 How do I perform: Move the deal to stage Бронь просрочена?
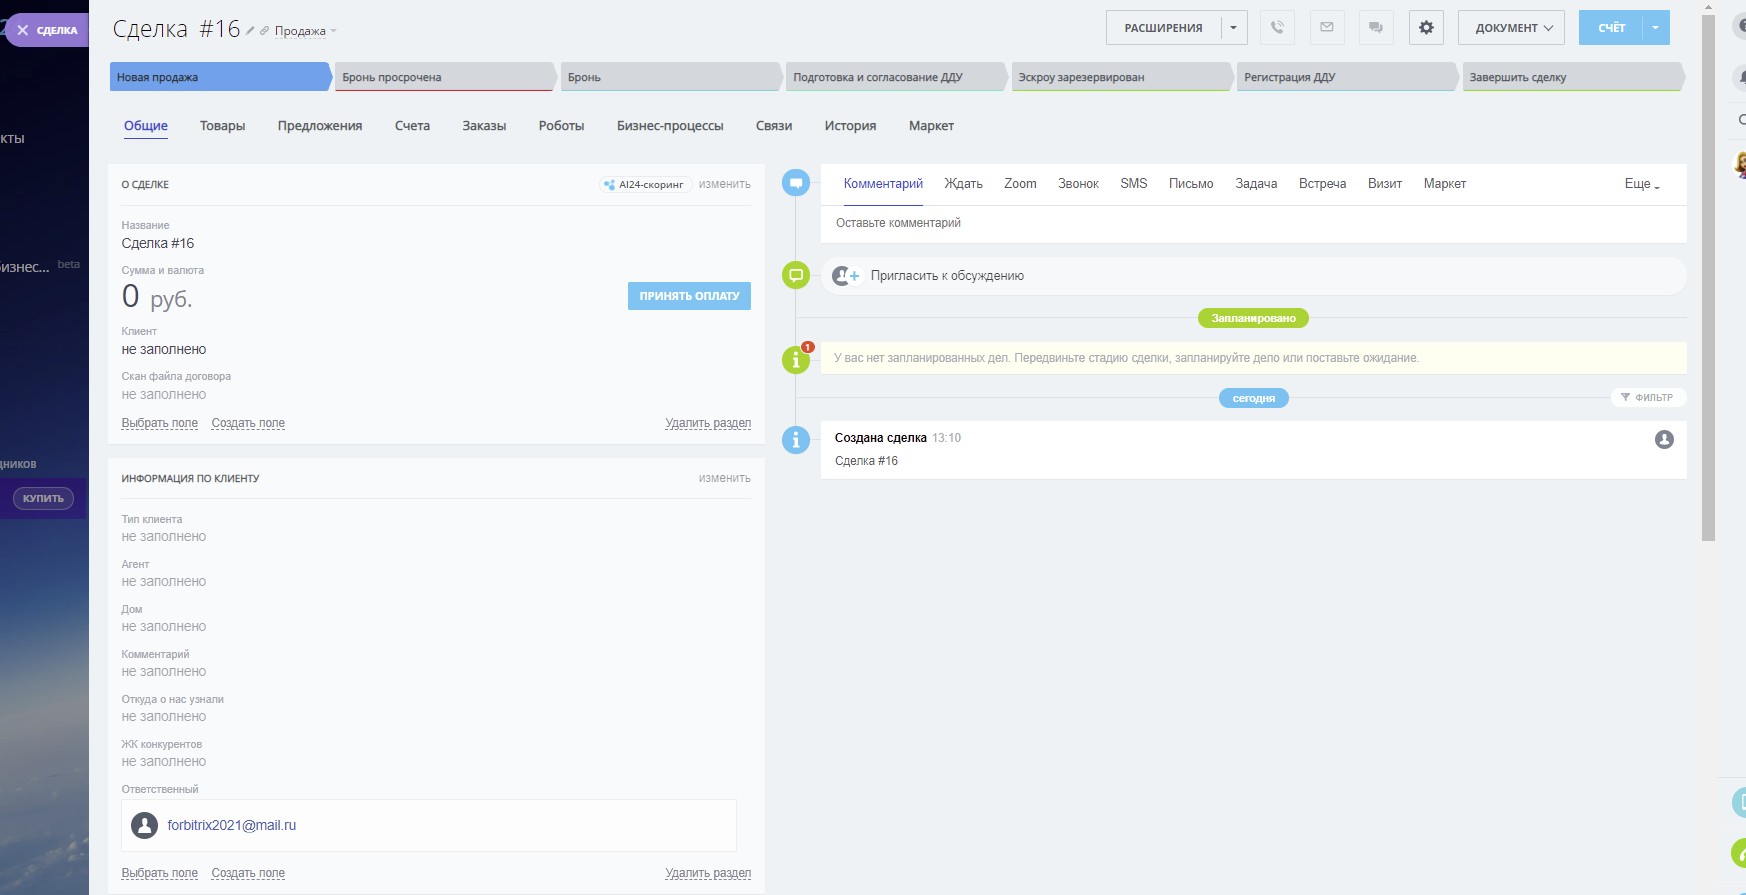(445, 77)
